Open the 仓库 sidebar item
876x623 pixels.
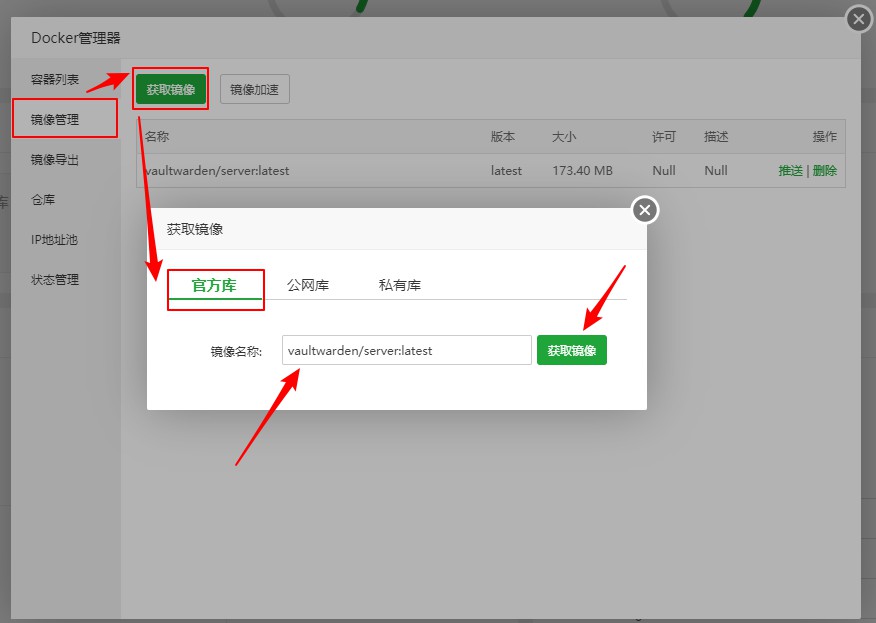[43, 199]
